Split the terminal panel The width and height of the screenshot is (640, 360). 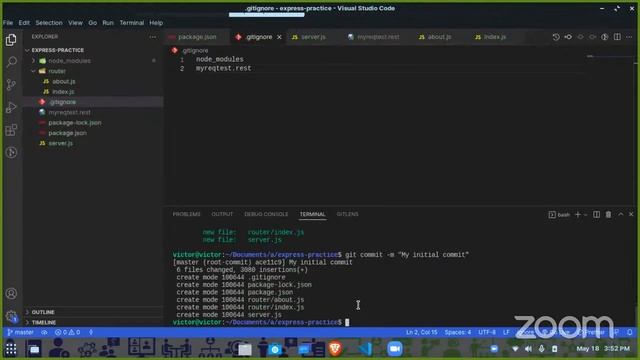coord(596,214)
